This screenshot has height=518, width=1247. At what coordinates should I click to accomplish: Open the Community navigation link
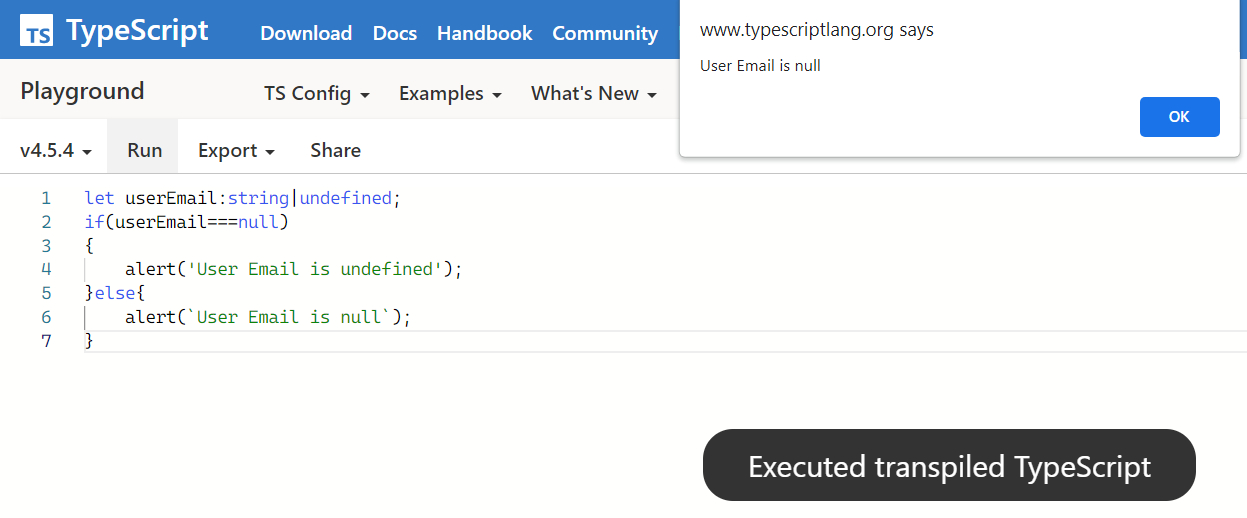click(x=605, y=33)
